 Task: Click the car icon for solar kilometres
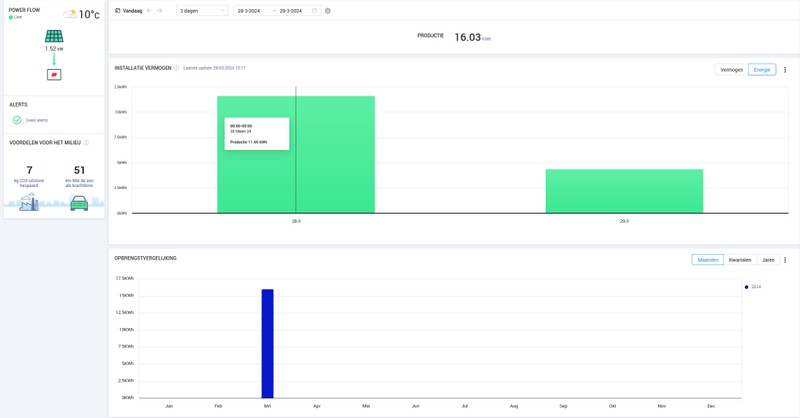coord(79,203)
